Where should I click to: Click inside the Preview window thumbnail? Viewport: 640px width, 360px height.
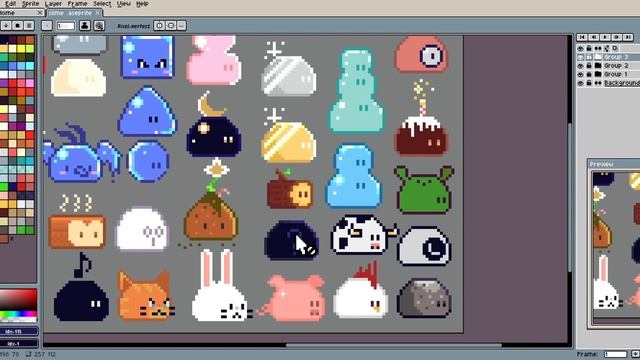pyautogui.click(x=616, y=247)
